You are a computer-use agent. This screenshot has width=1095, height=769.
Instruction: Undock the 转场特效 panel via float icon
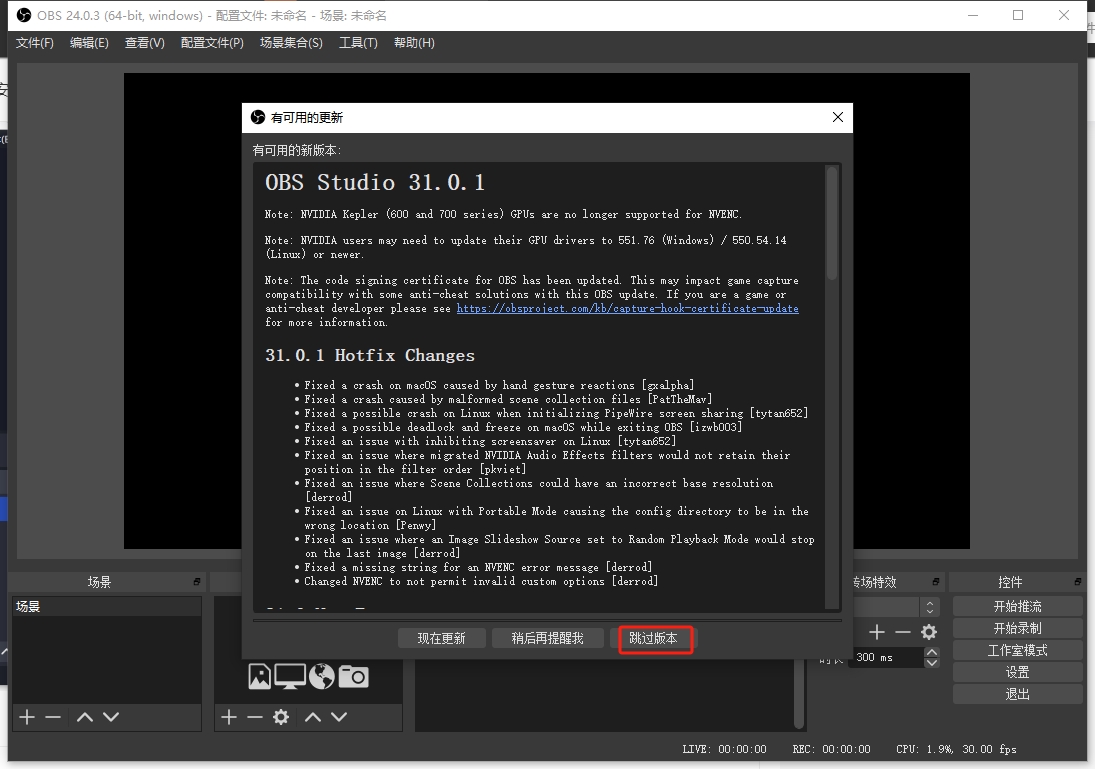[x=936, y=582]
